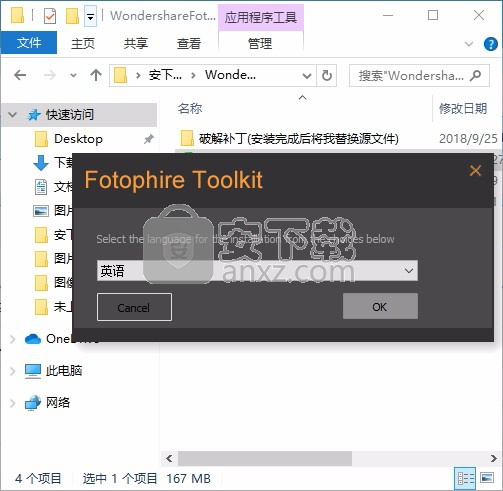This screenshot has width=503, height=491.
Task: Click the 2018/9/25 date cell
Action: click(468, 139)
